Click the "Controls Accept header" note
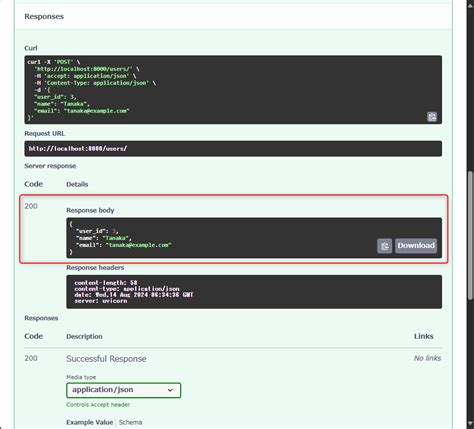Viewport: 474px width, 429px height. coord(98,405)
